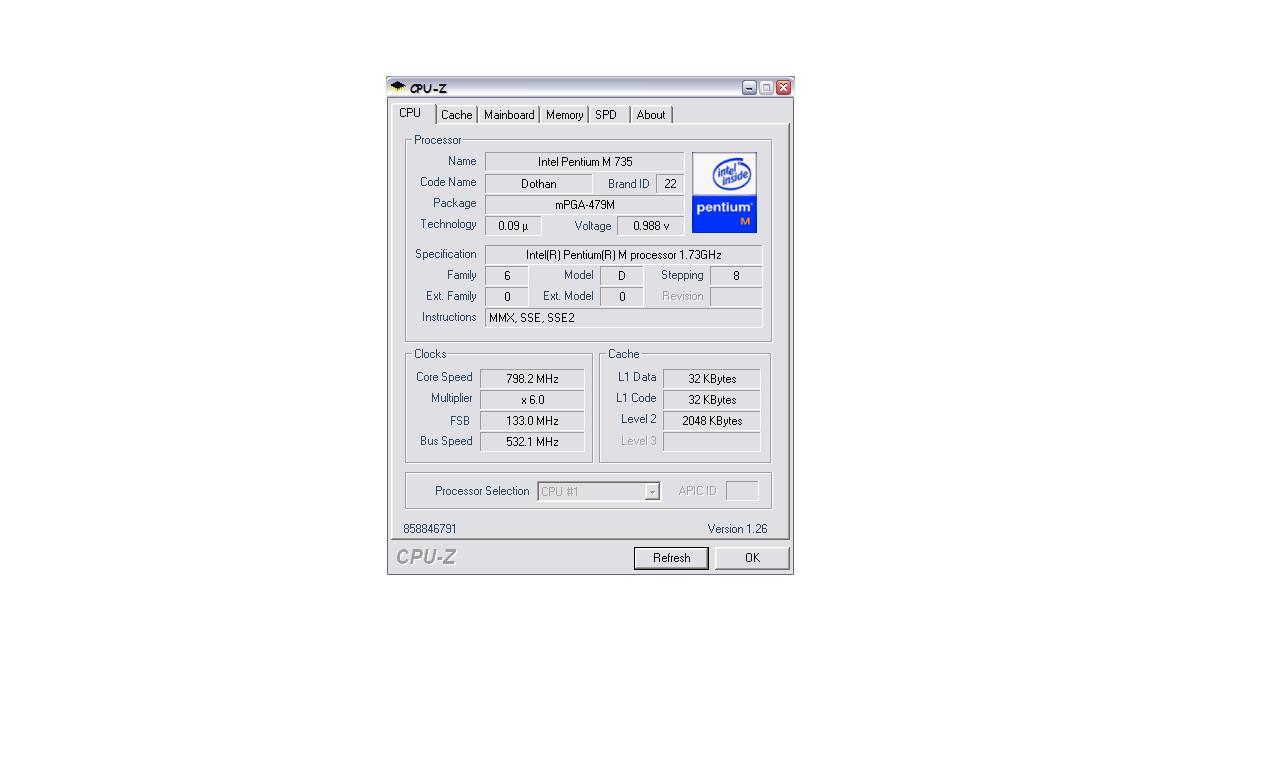Screen dimensions: 1280x768
Task: Click the Stepping value 8
Action: click(736, 276)
